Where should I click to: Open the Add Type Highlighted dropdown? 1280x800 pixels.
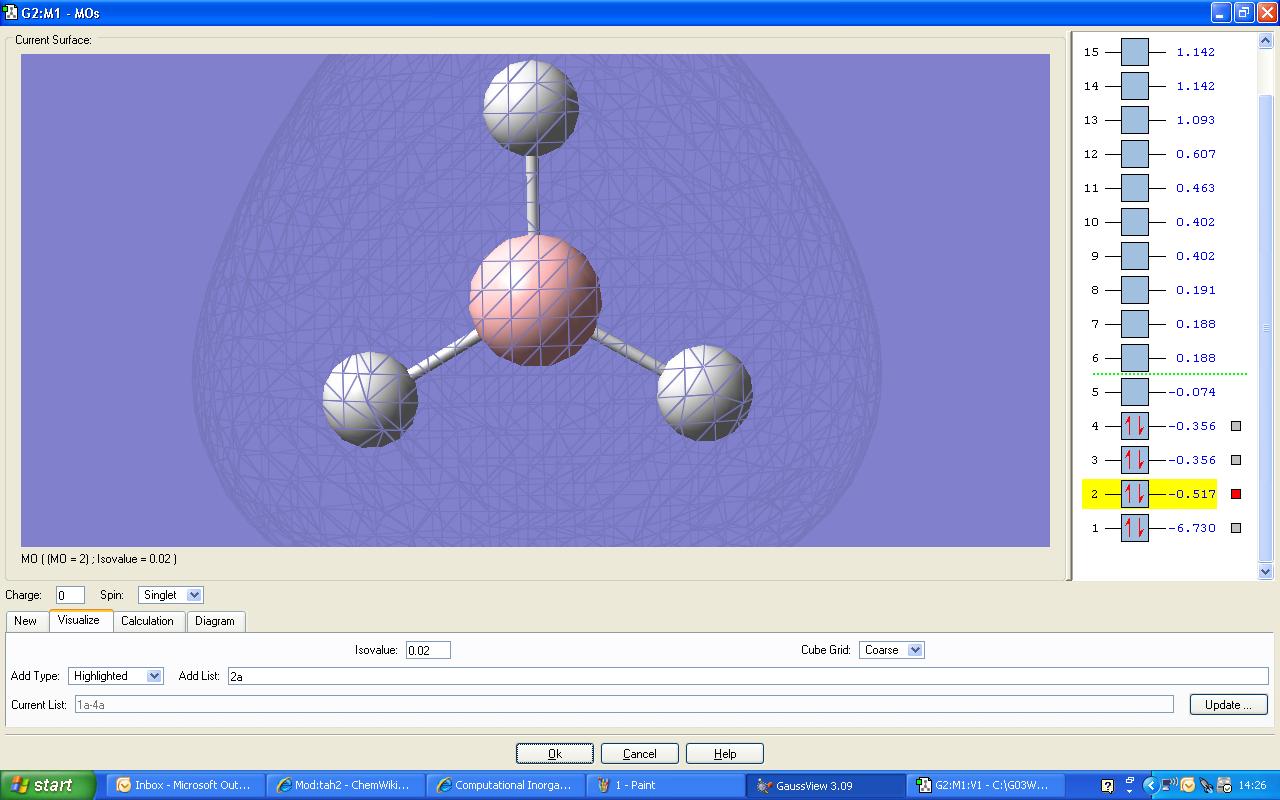coord(116,676)
